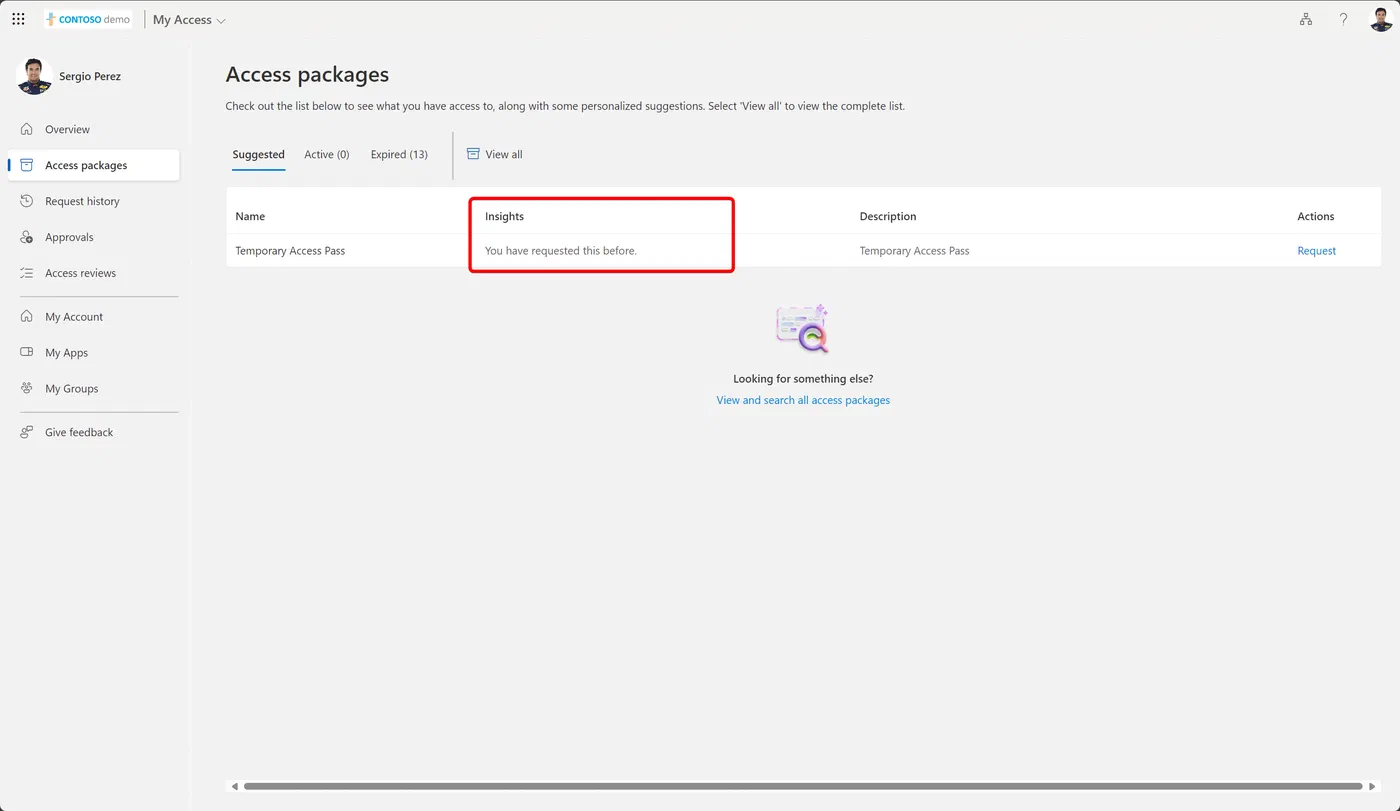1400x811 pixels.
Task: Click the Overview home icon
Action: (x=27, y=129)
